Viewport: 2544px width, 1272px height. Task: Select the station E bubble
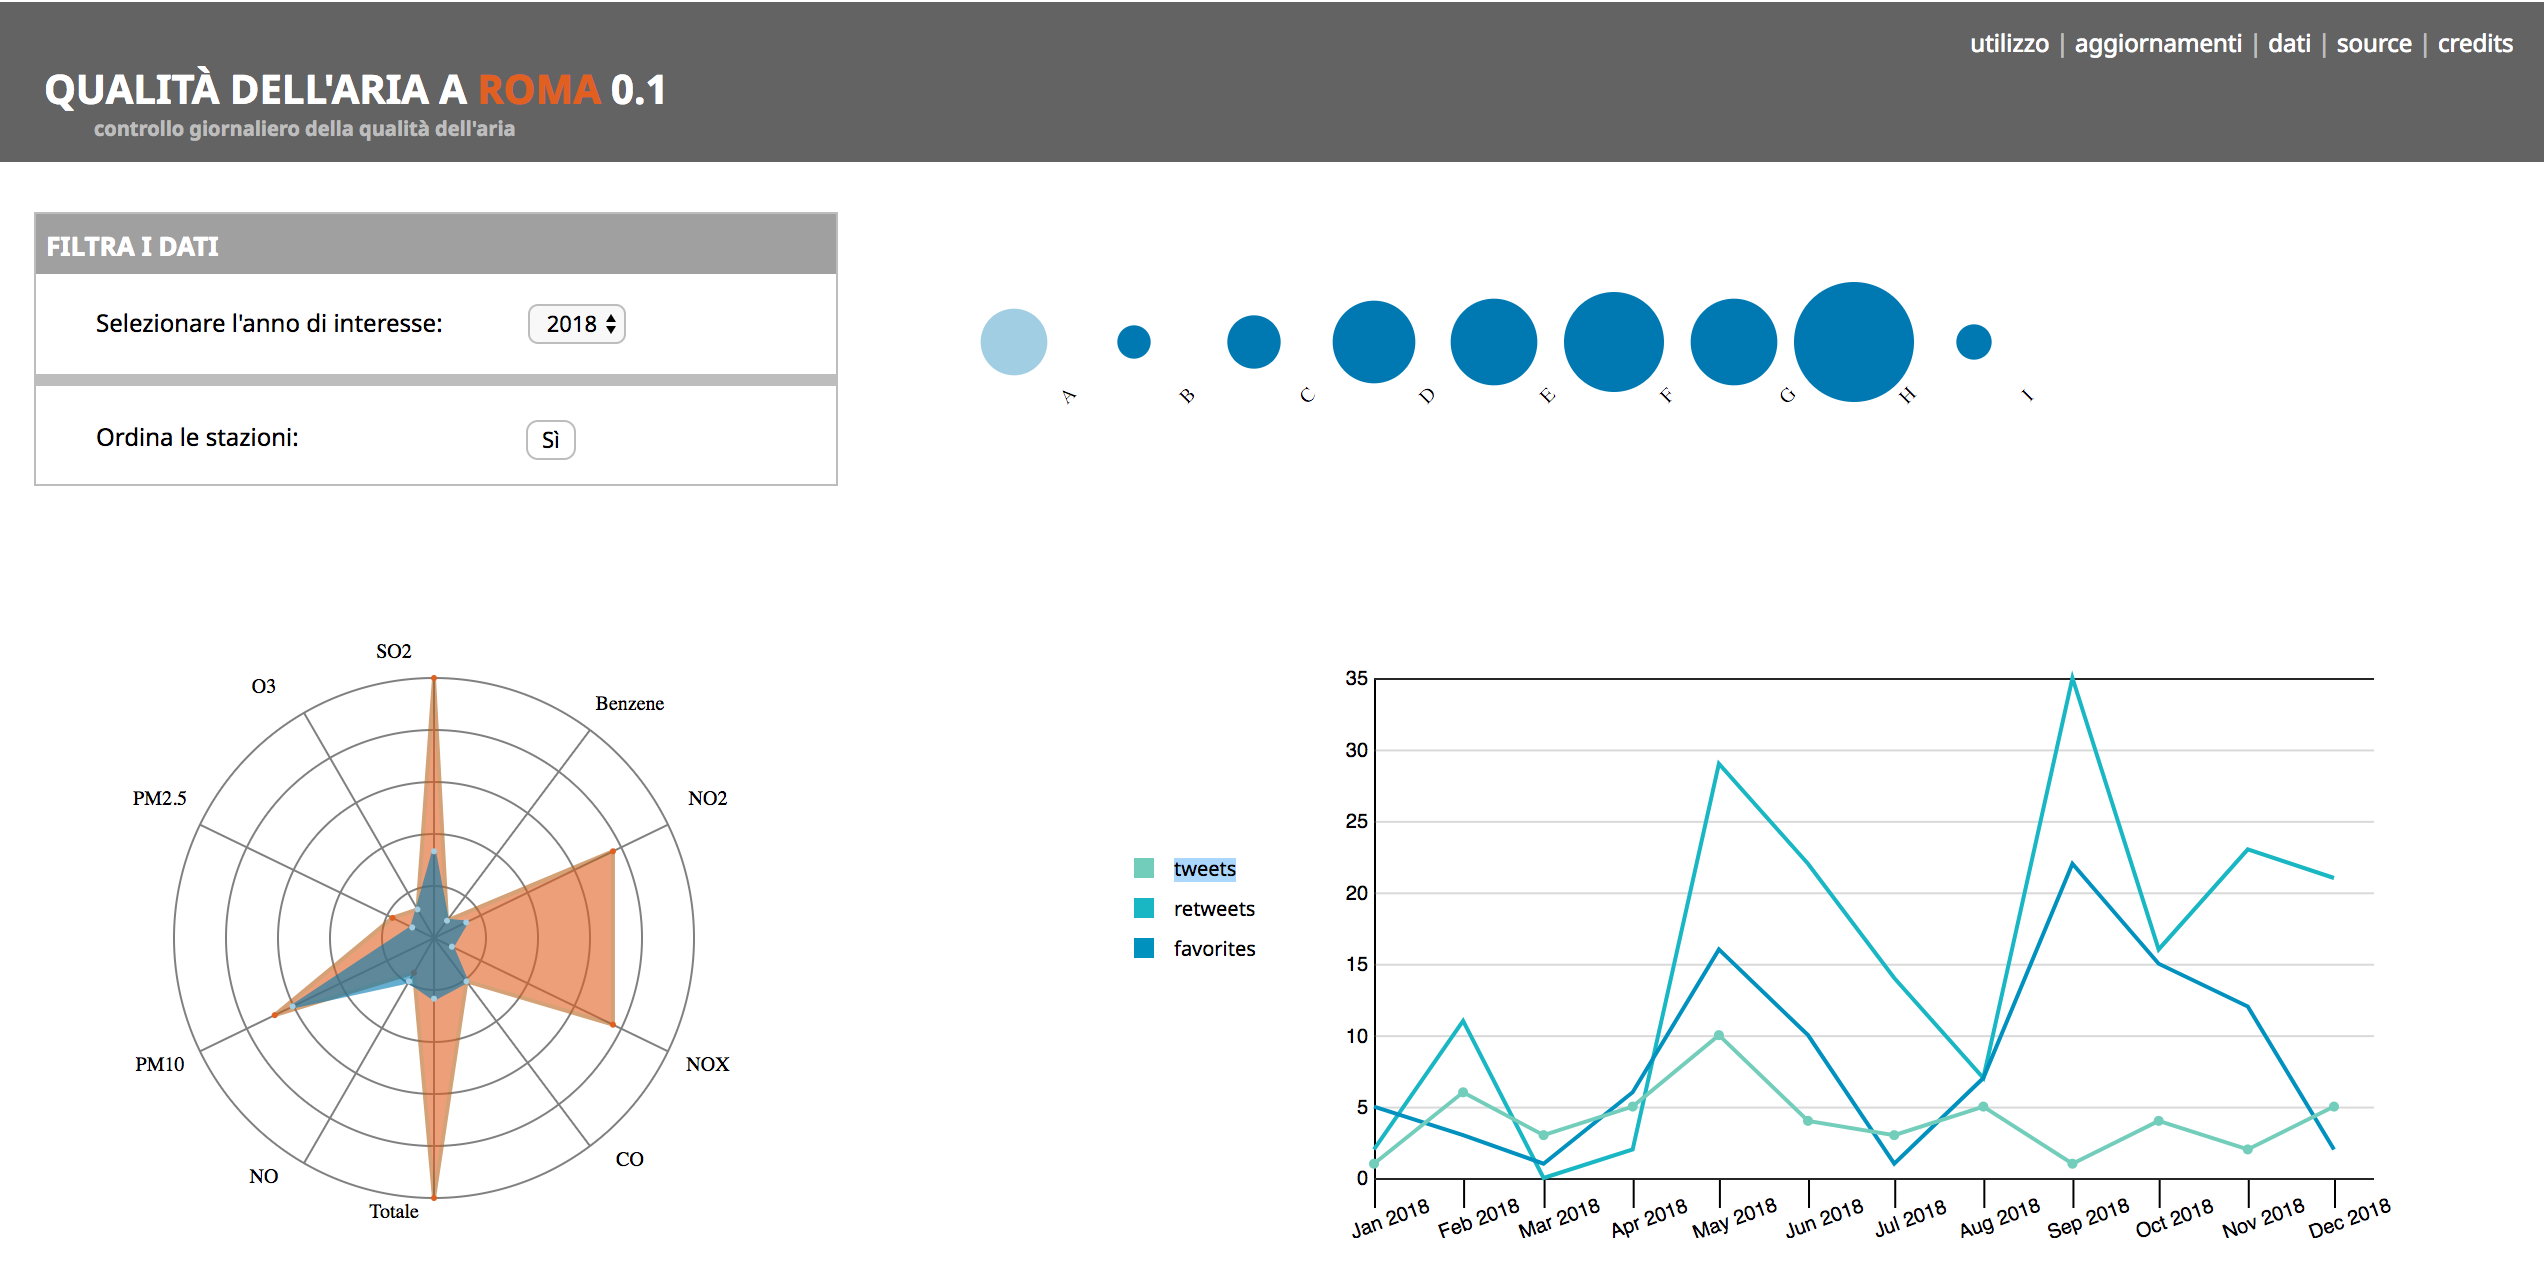pos(1493,342)
